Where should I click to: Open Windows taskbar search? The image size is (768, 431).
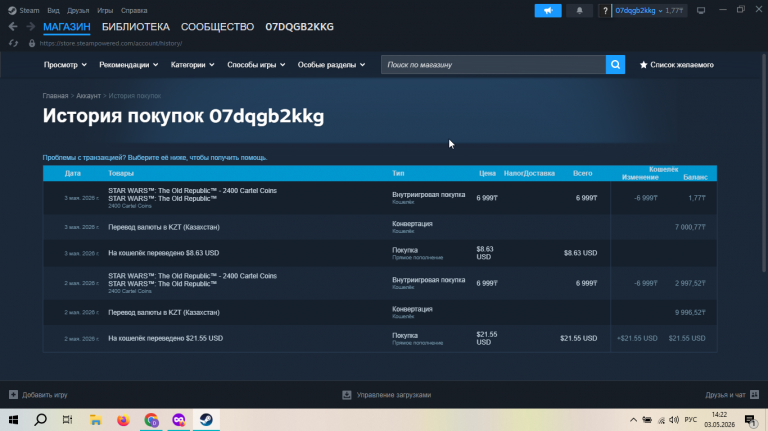(41, 420)
